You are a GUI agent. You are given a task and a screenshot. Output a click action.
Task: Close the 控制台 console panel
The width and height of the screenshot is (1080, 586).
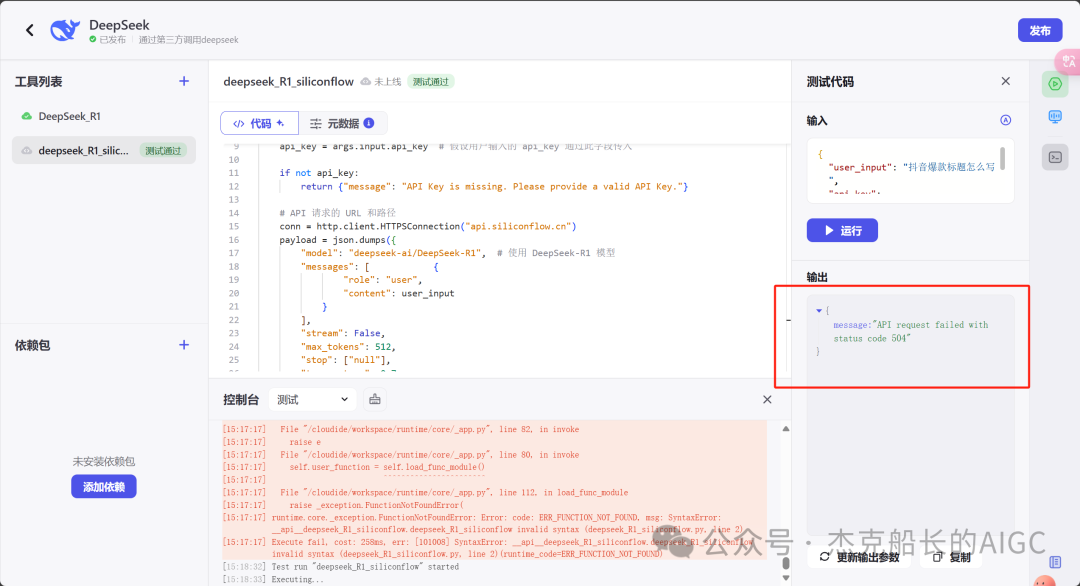[767, 399]
